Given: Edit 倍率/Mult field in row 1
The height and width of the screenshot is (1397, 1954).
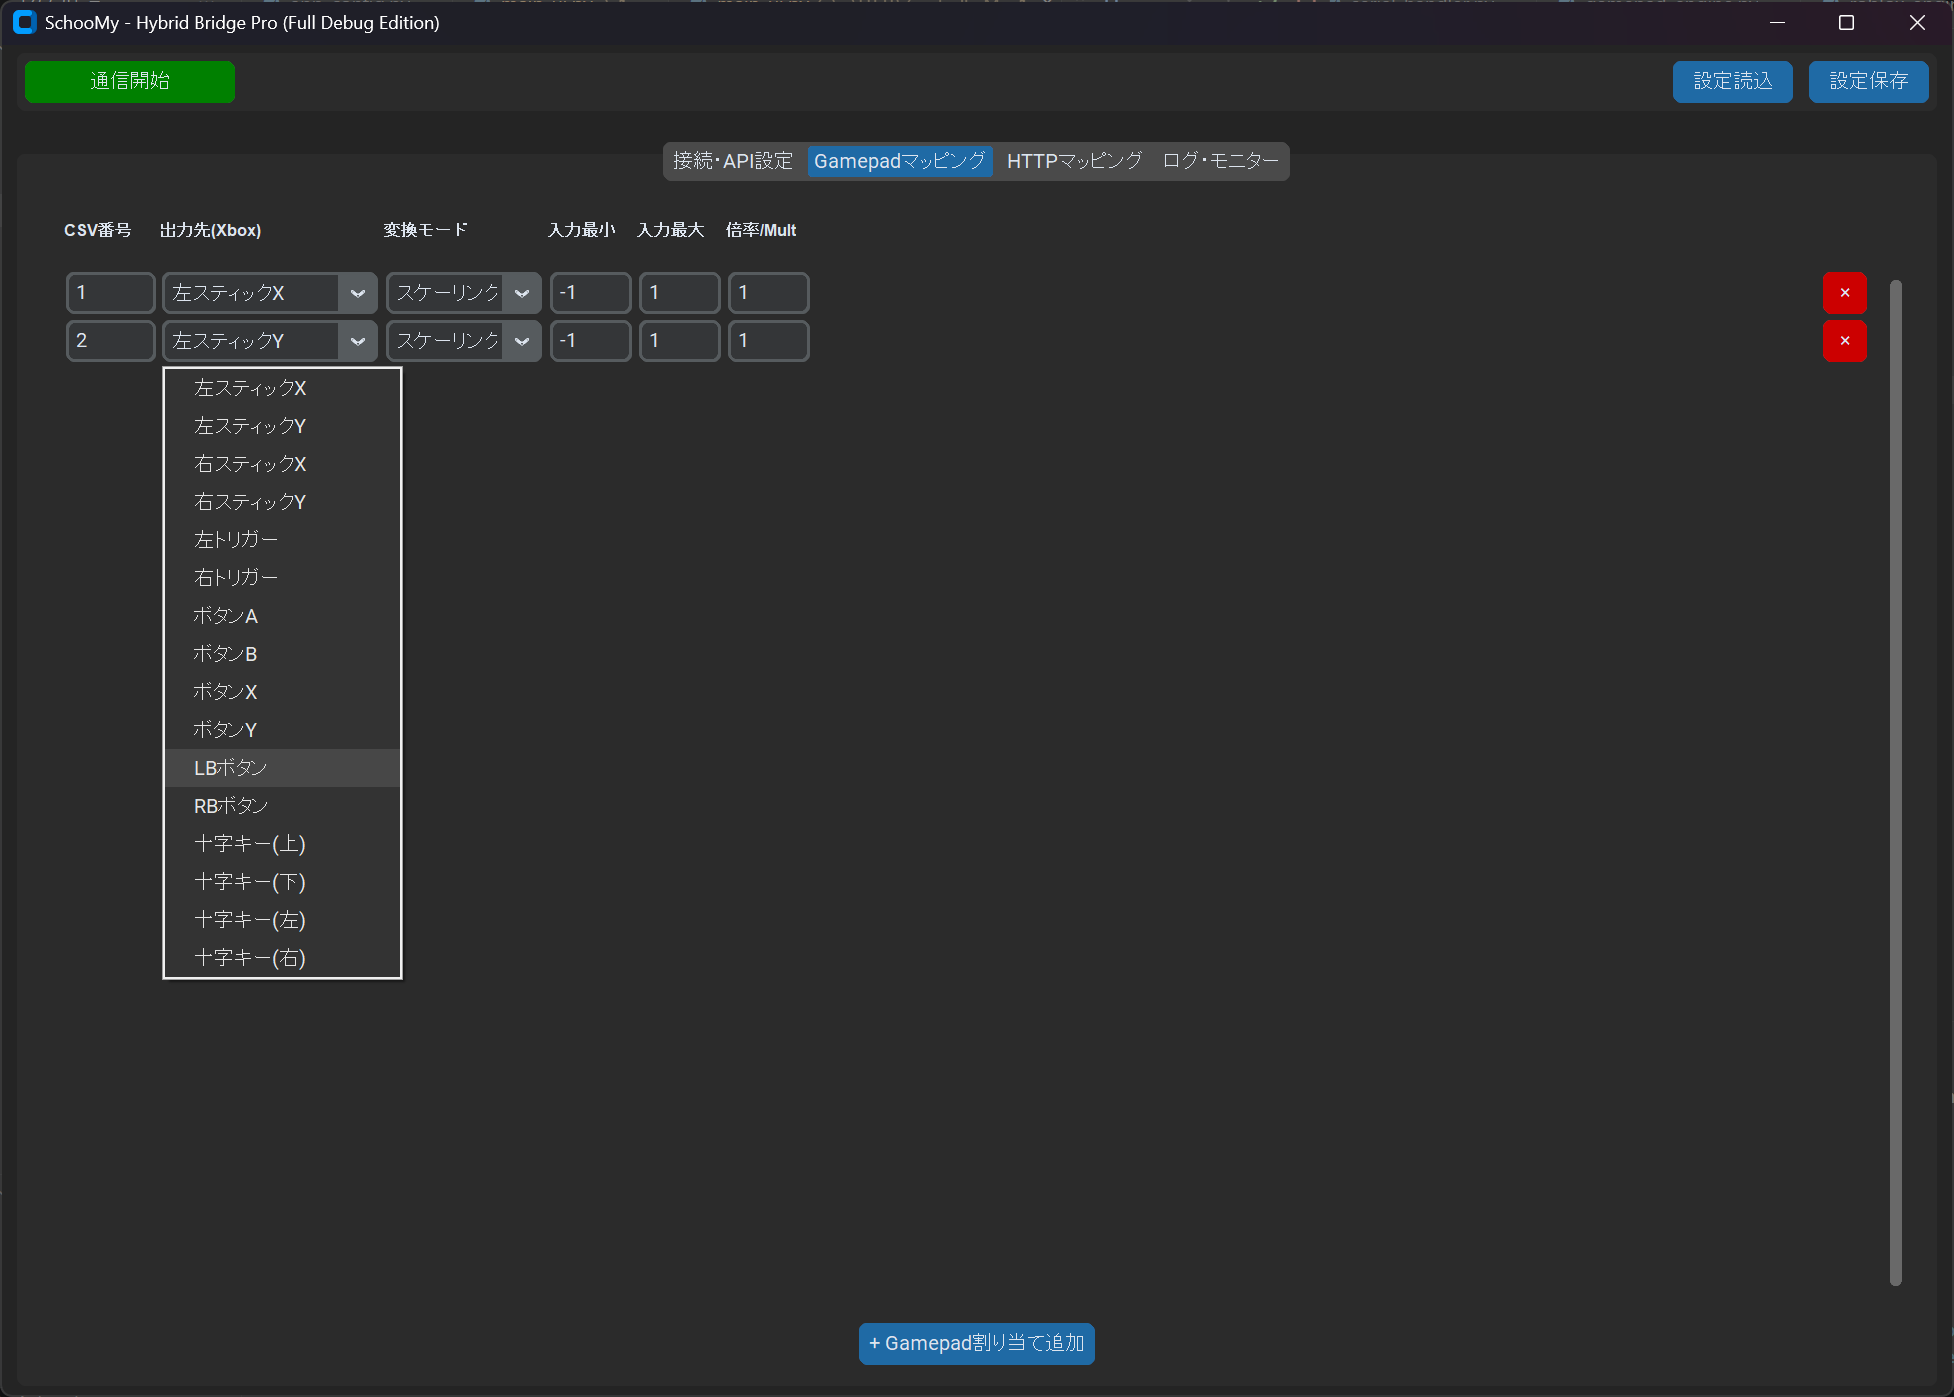Looking at the screenshot, I should (769, 293).
